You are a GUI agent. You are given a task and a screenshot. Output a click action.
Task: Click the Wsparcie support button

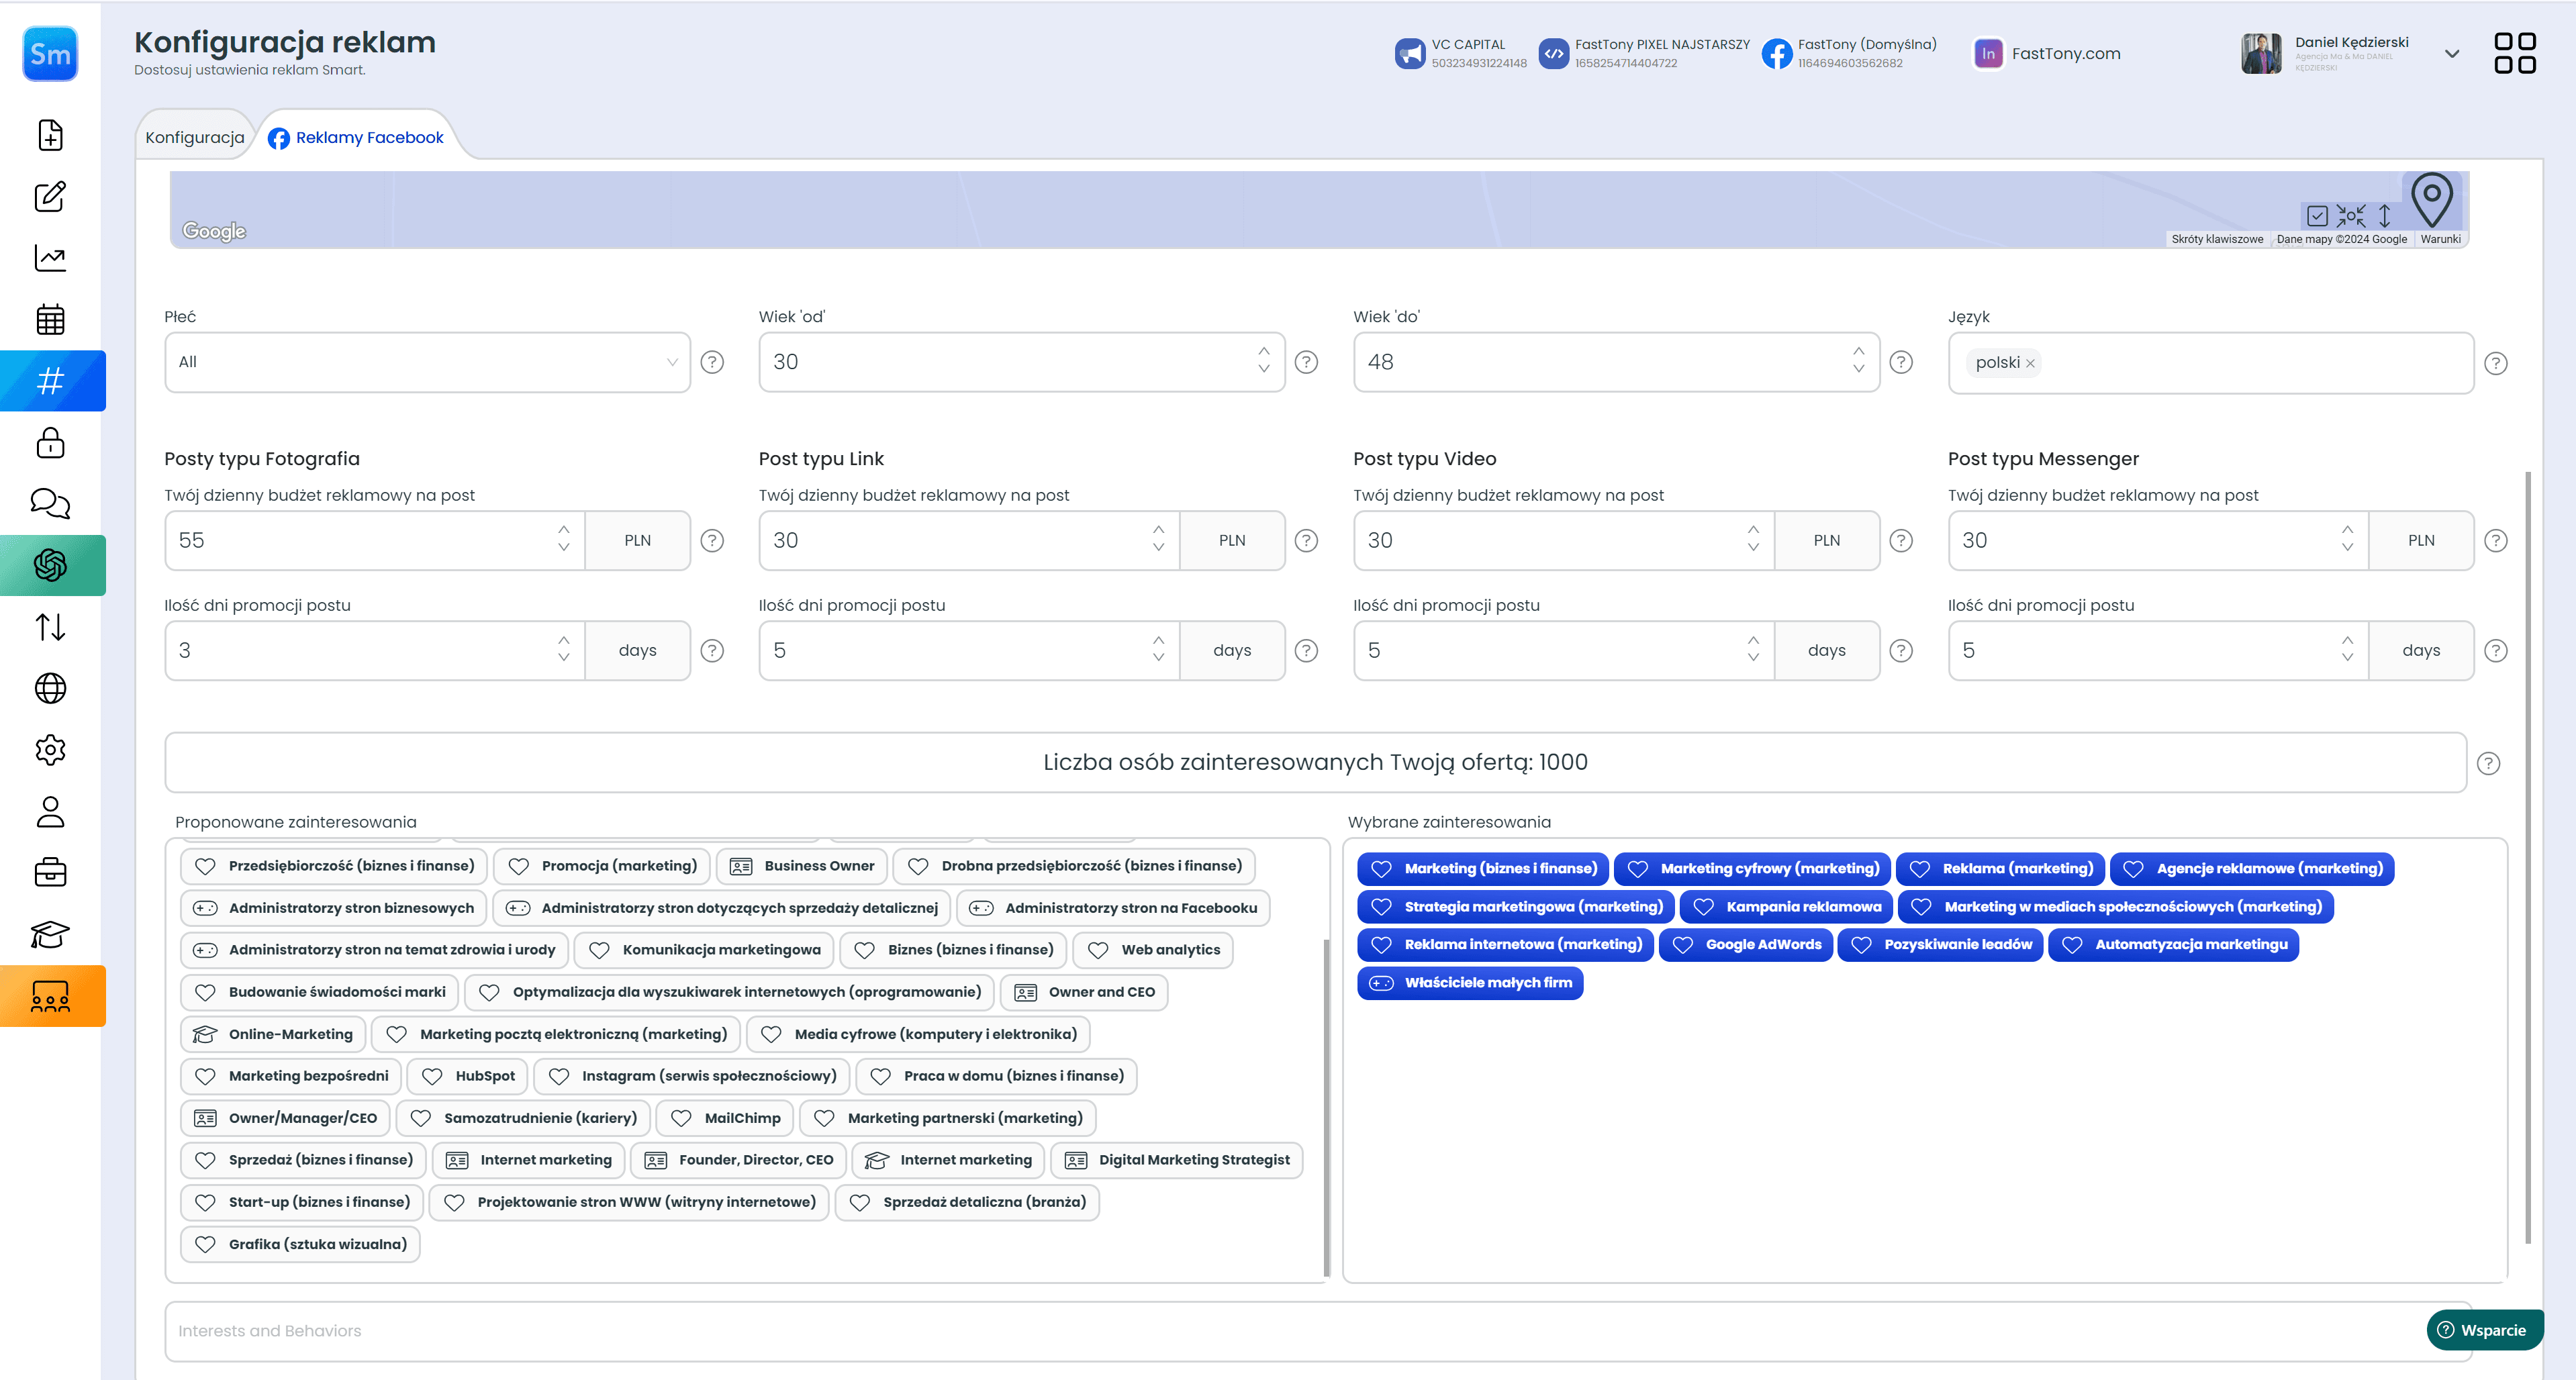[2484, 1330]
